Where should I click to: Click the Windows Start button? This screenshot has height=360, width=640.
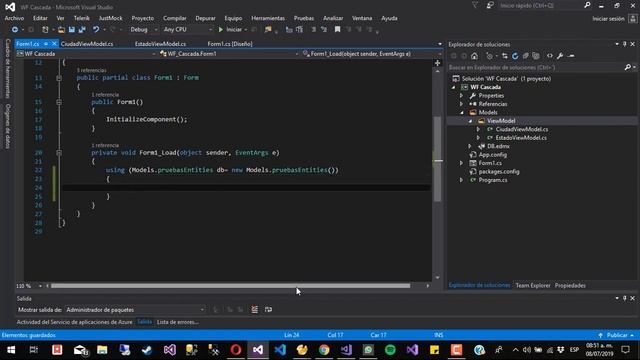[x=11, y=350]
